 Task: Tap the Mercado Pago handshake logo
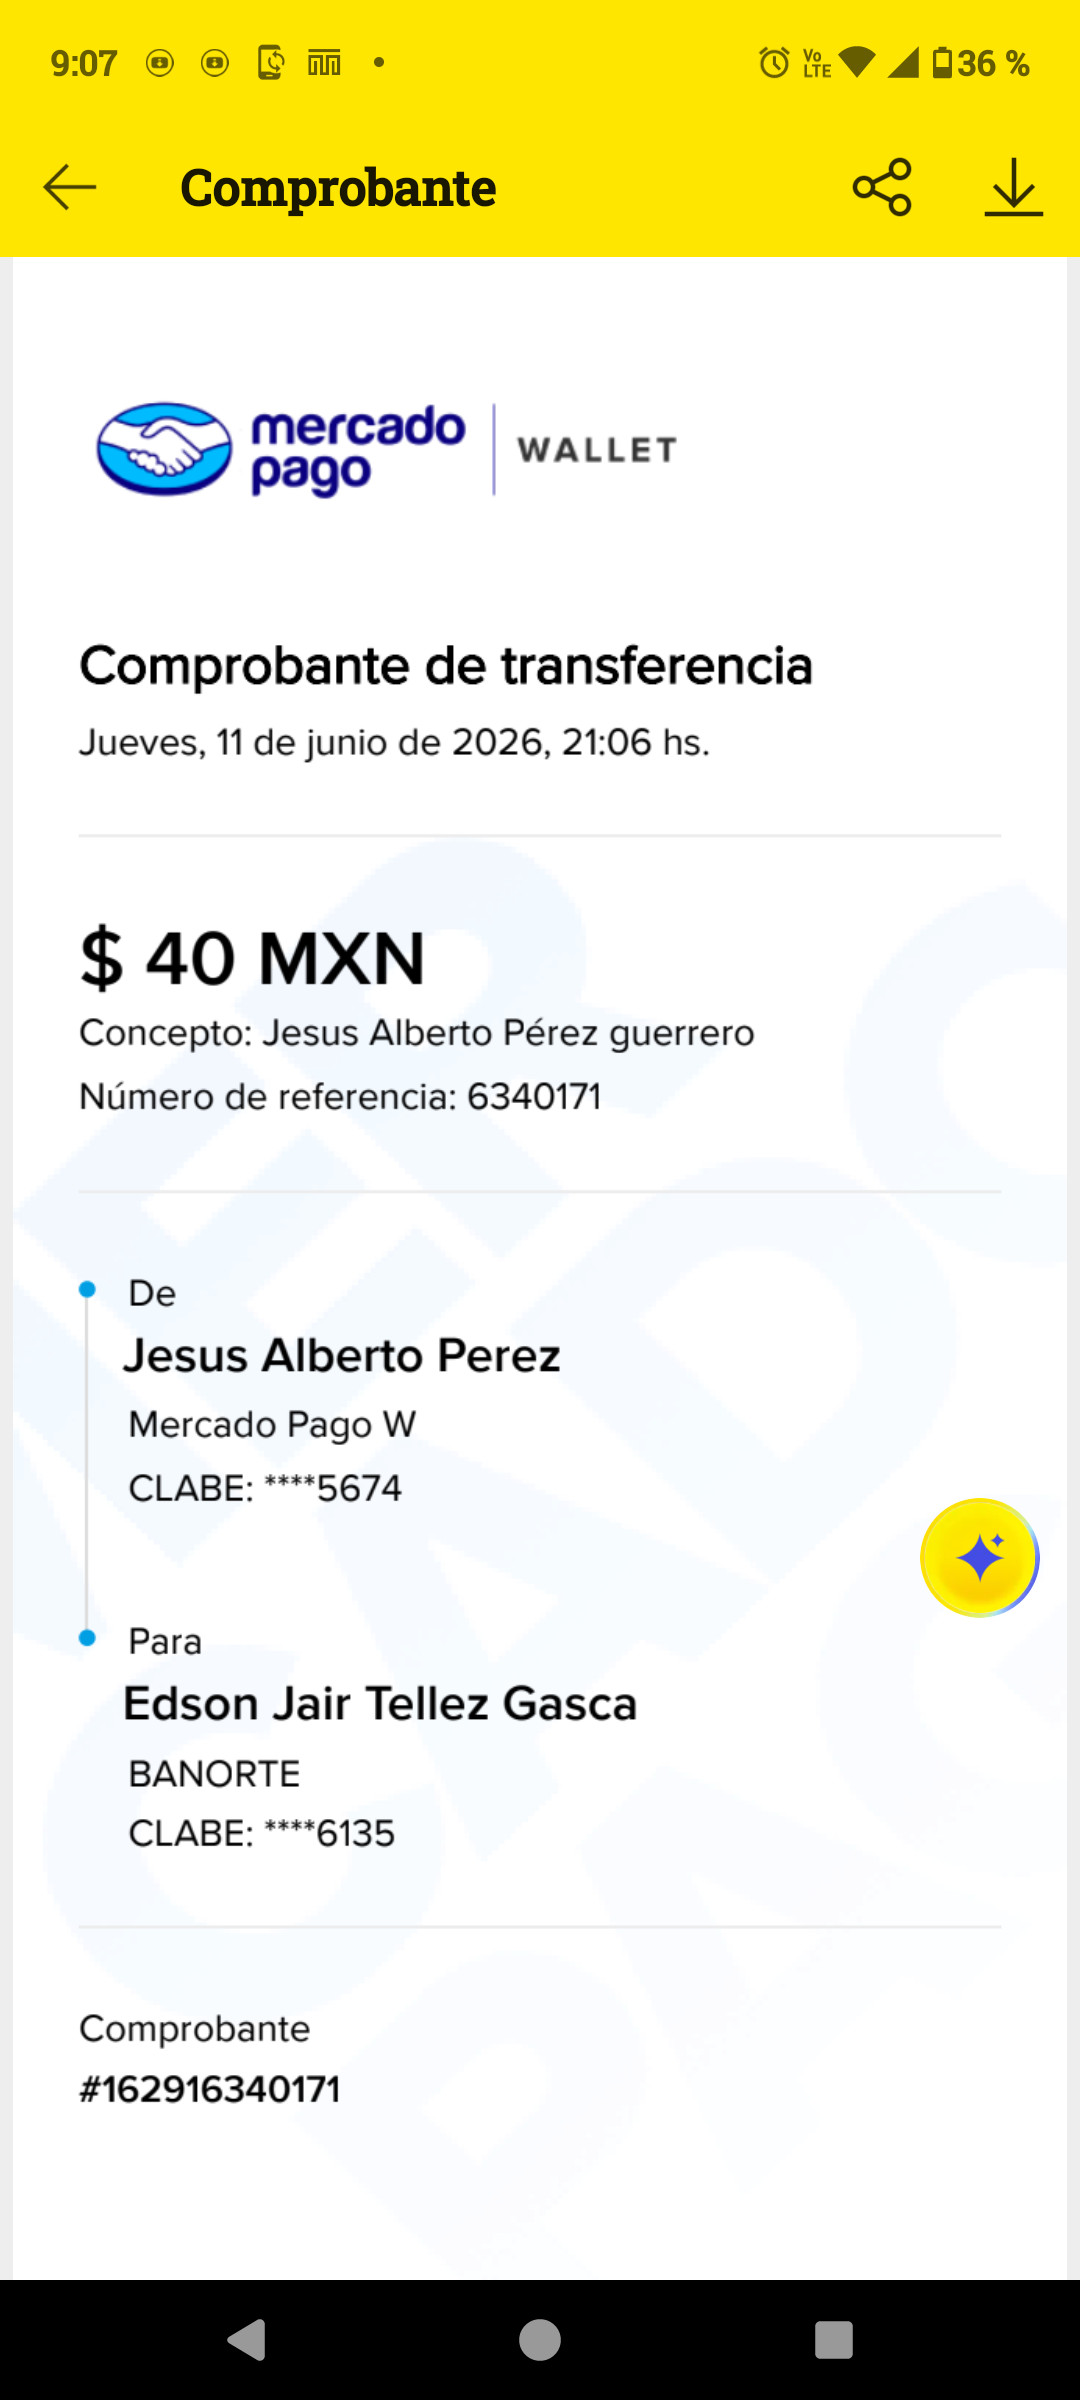[x=164, y=449]
